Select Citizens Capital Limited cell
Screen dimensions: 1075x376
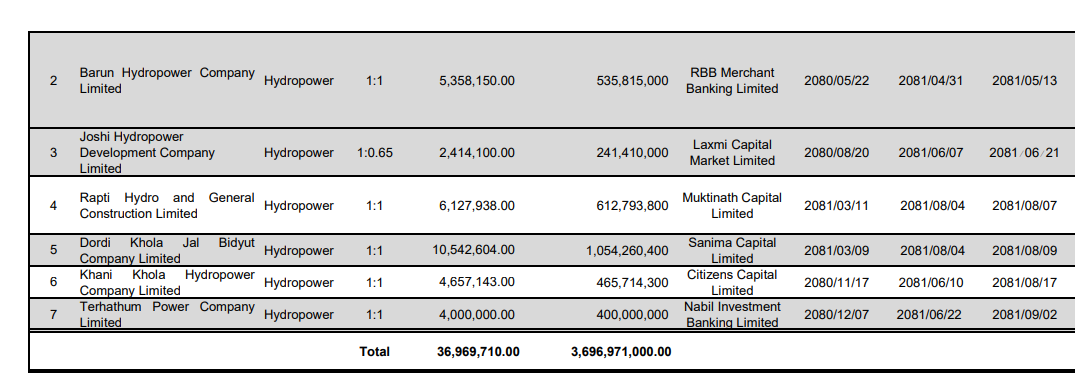coord(732,283)
